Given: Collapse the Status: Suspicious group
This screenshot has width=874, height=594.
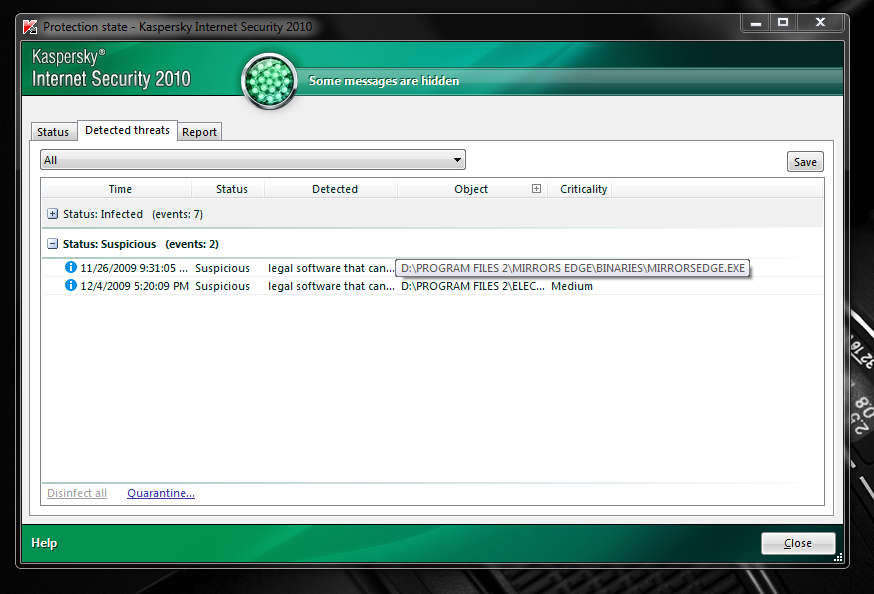Looking at the screenshot, I should pyautogui.click(x=52, y=244).
